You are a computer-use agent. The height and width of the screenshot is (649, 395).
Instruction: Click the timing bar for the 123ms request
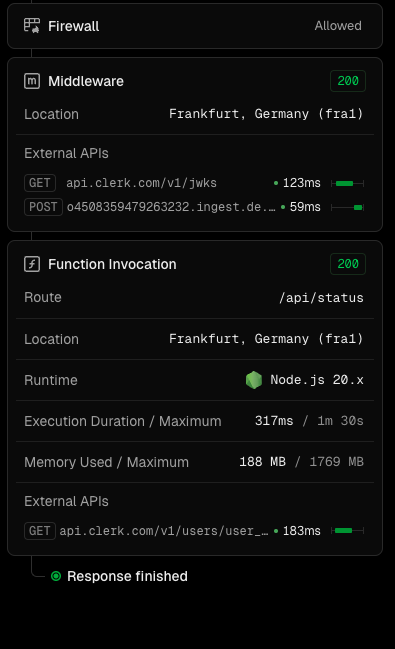pos(347,183)
